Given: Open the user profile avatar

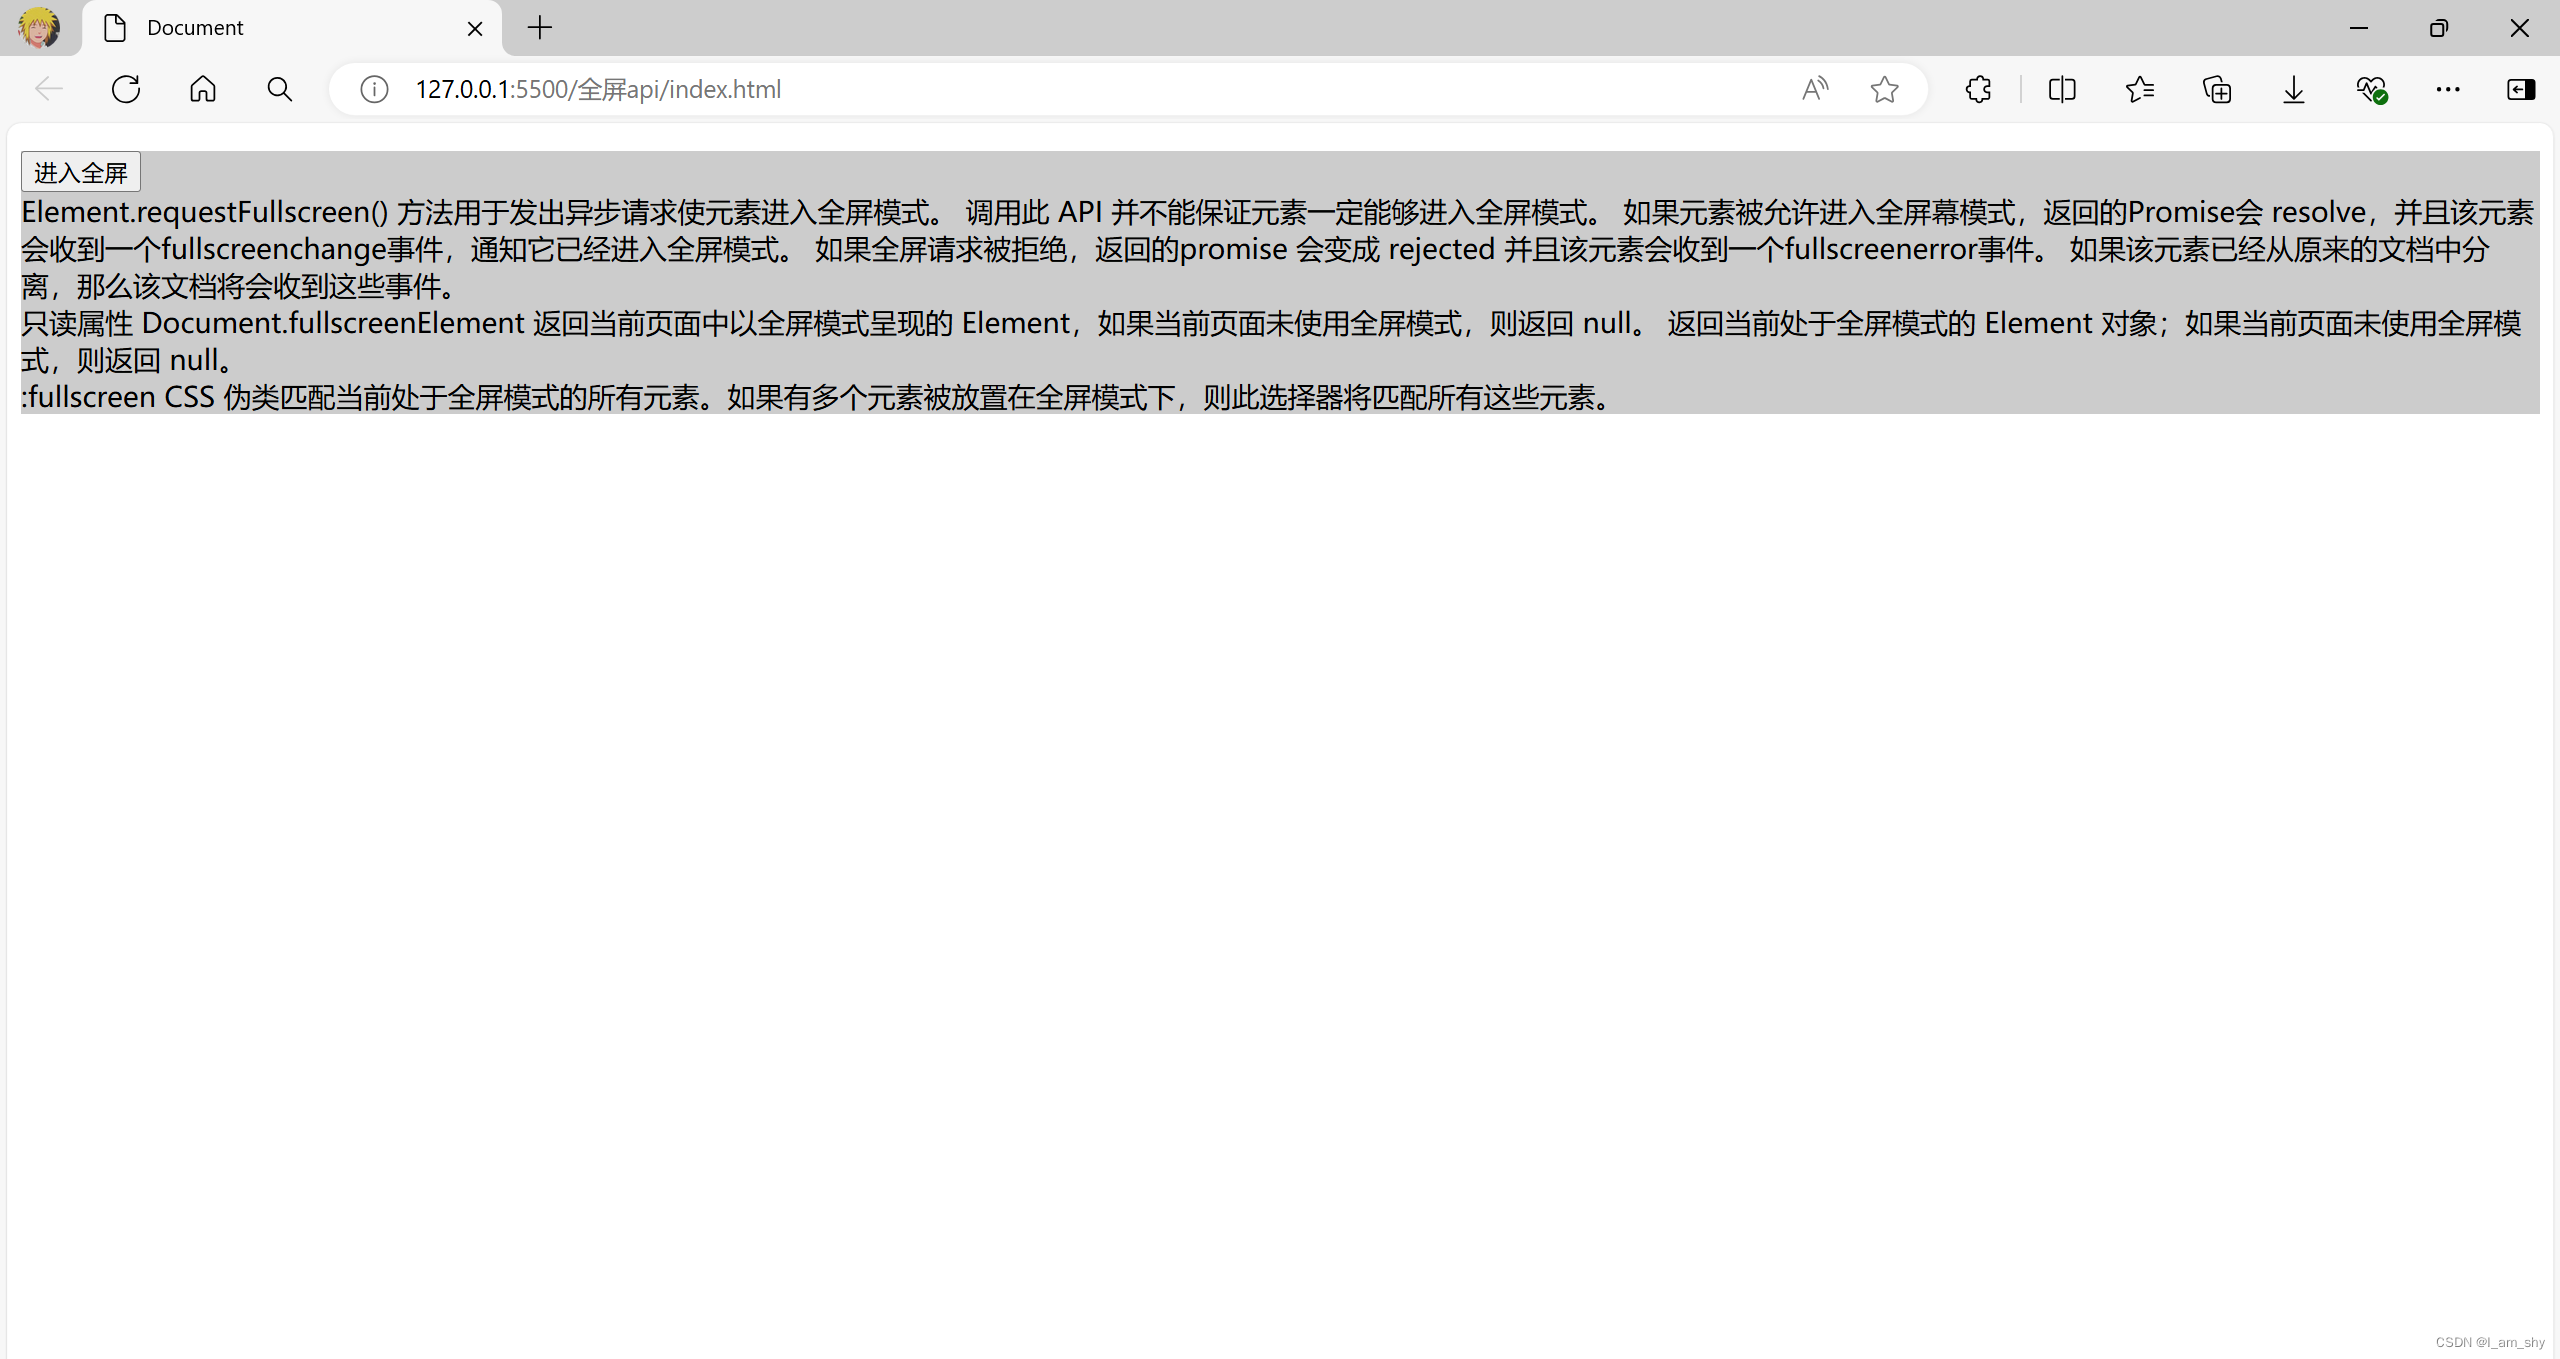Looking at the screenshot, I should point(38,28).
